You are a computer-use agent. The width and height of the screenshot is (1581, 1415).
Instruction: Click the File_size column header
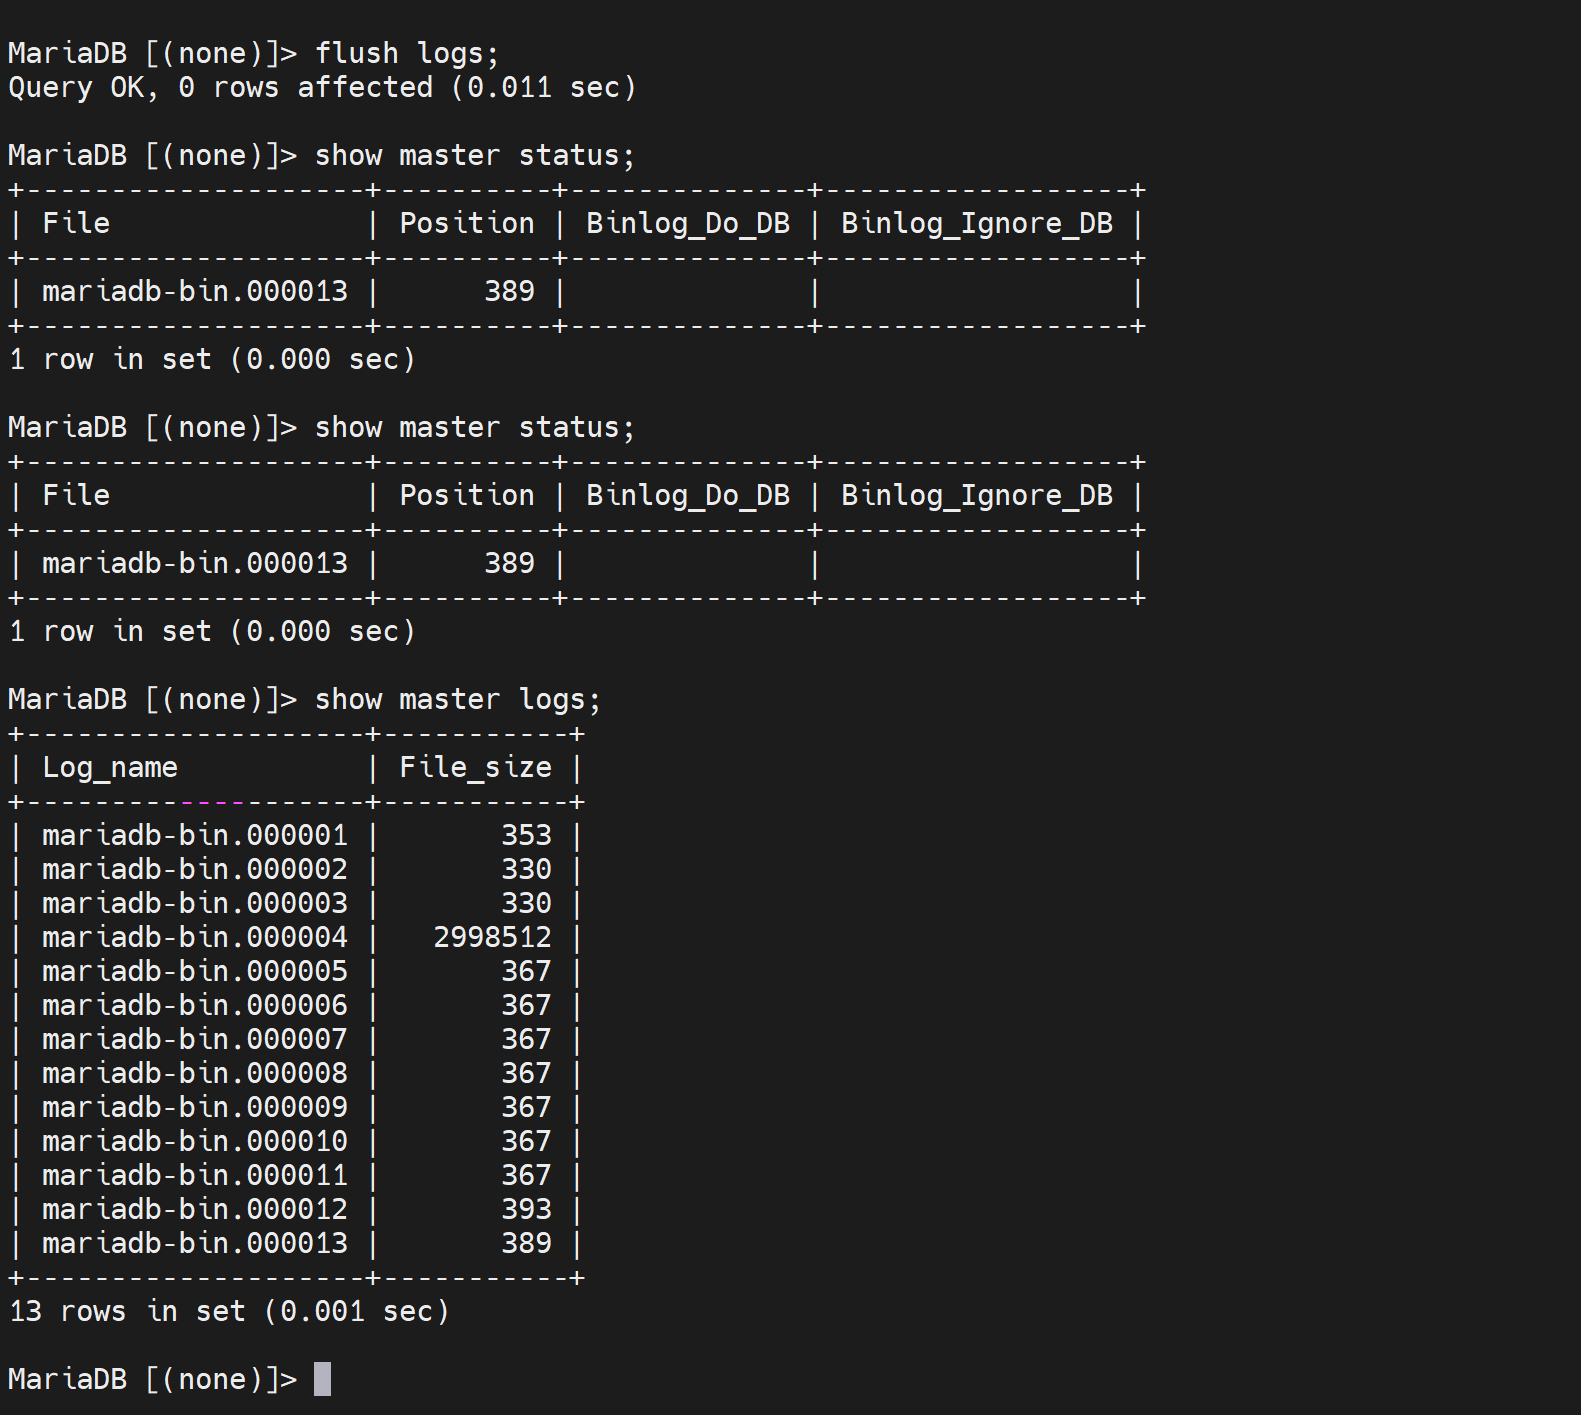pos(475,767)
